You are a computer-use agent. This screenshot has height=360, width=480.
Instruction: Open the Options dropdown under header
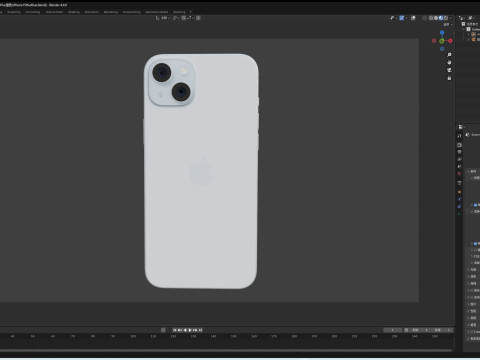(x=448, y=25)
